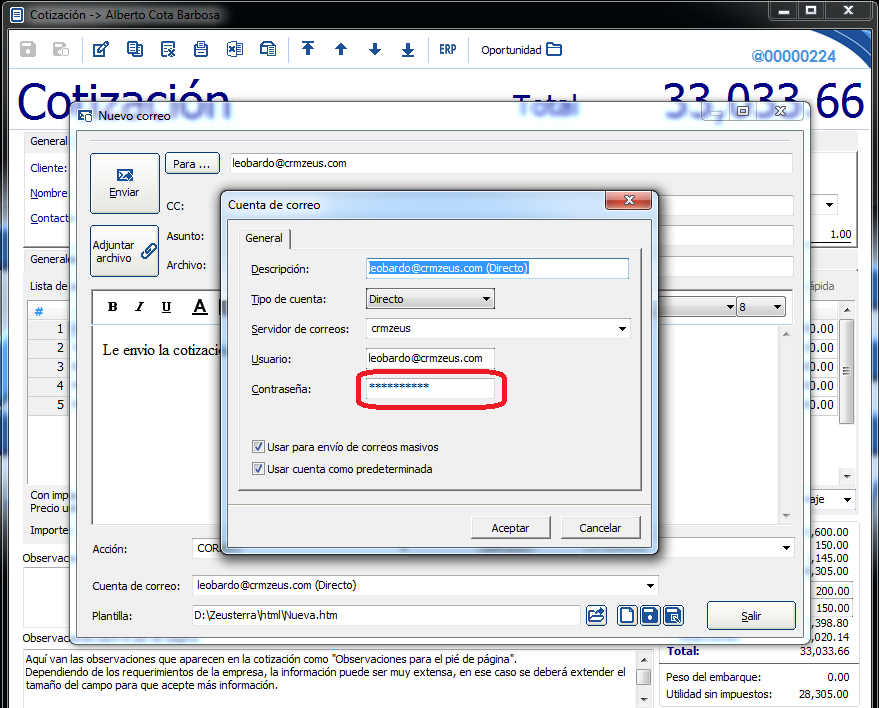Image resolution: width=879 pixels, height=708 pixels.
Task: Click the new blank template icon
Action: coord(627,615)
